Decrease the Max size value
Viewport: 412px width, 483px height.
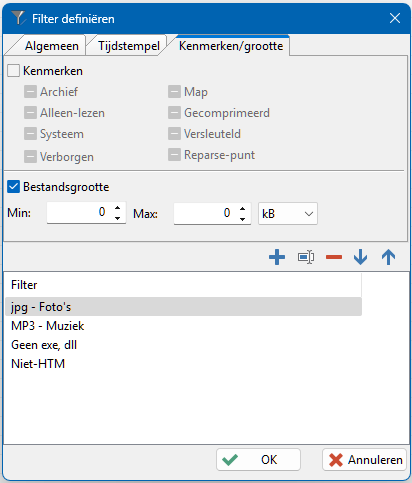click(242, 219)
